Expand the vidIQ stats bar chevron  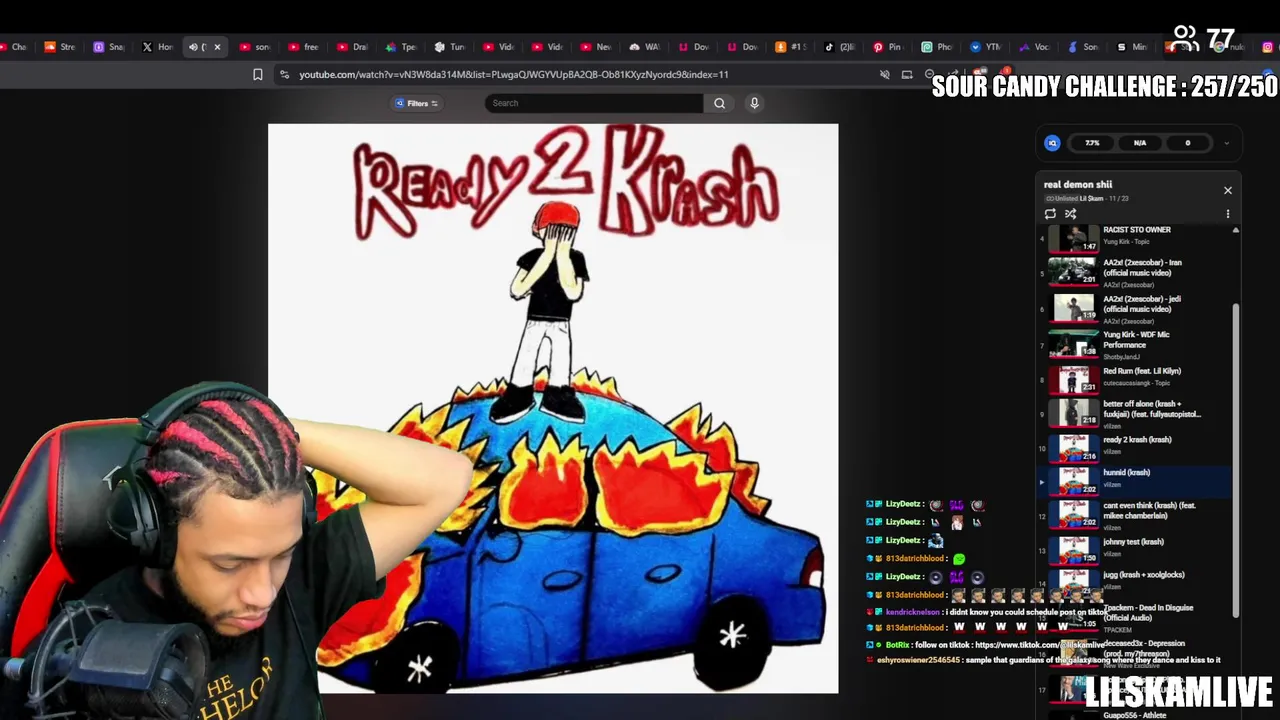[x=1227, y=143]
